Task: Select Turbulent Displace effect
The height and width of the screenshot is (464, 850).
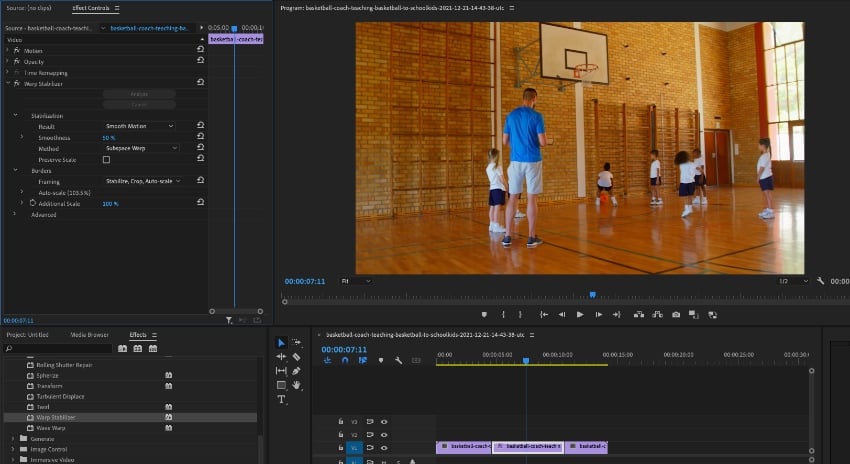Action: point(60,396)
